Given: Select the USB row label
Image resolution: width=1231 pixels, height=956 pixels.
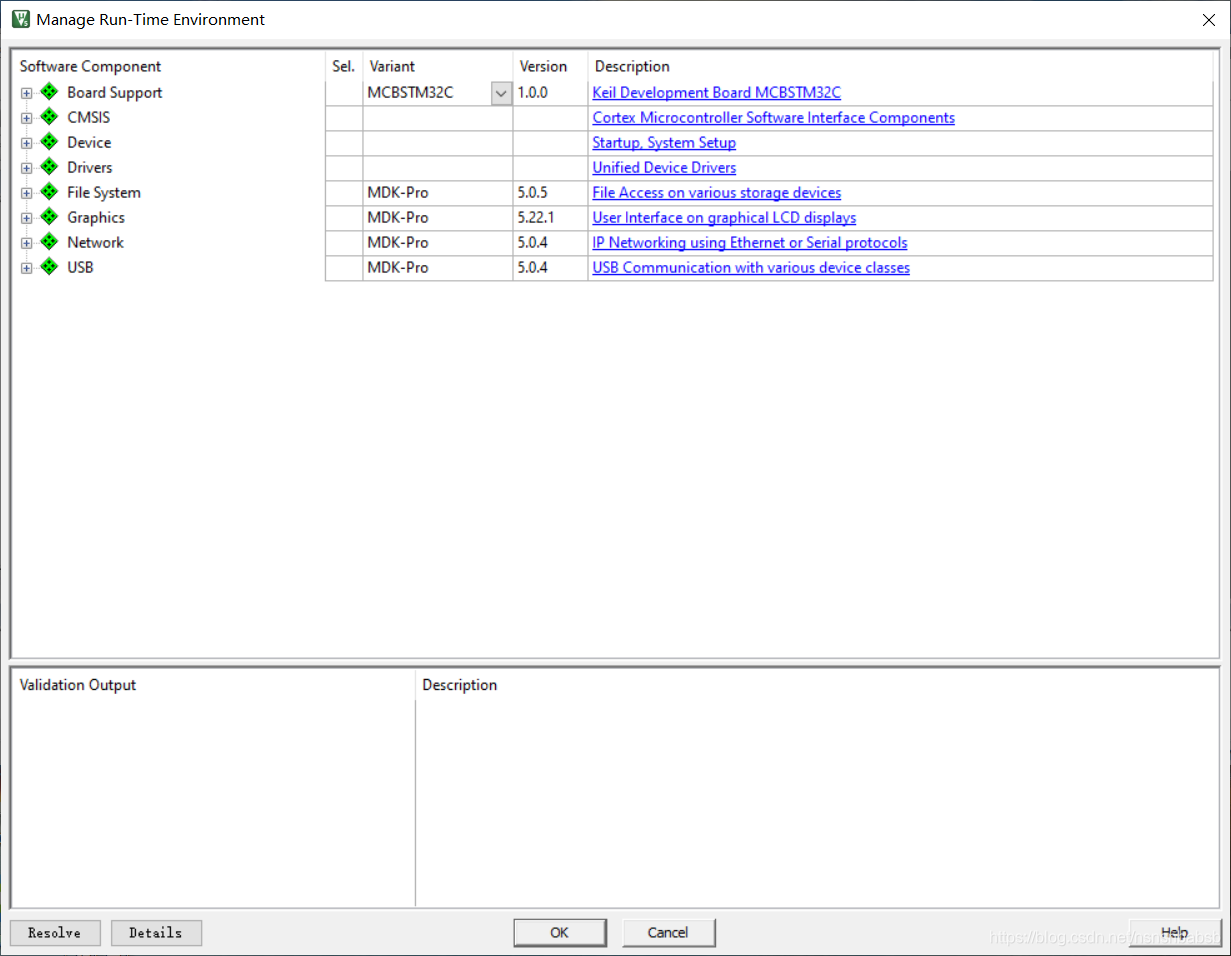Looking at the screenshot, I should tap(80, 267).
